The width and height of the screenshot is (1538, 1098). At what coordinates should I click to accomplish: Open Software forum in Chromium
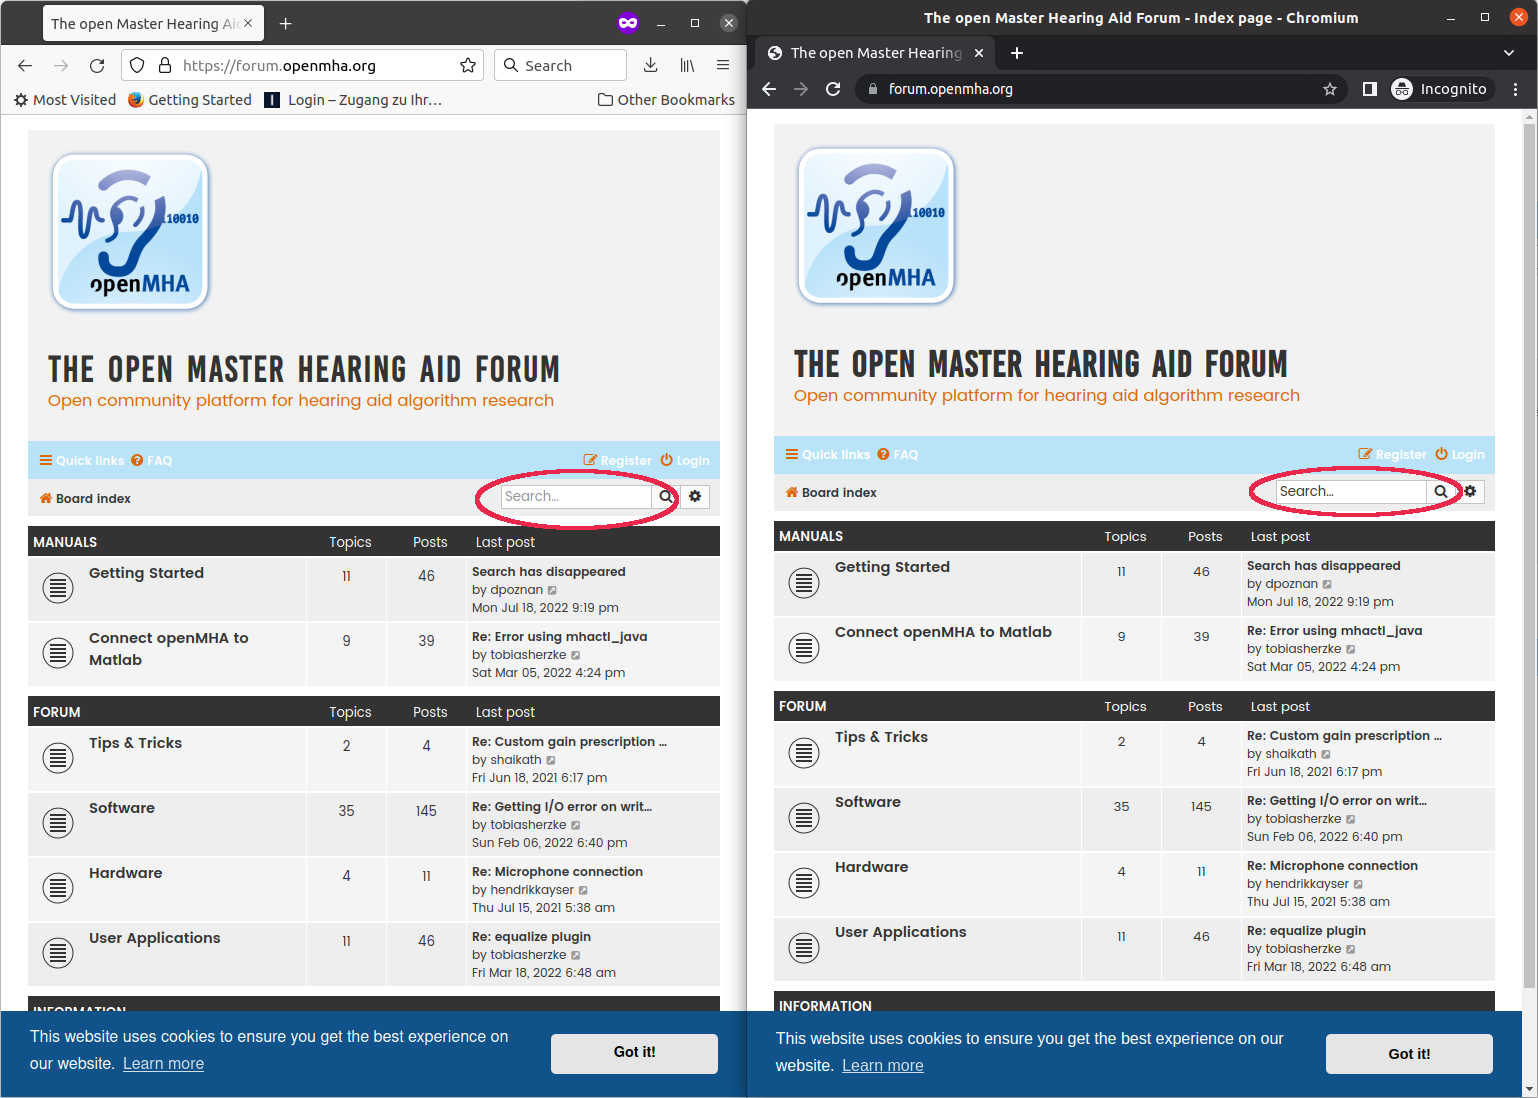coord(868,802)
